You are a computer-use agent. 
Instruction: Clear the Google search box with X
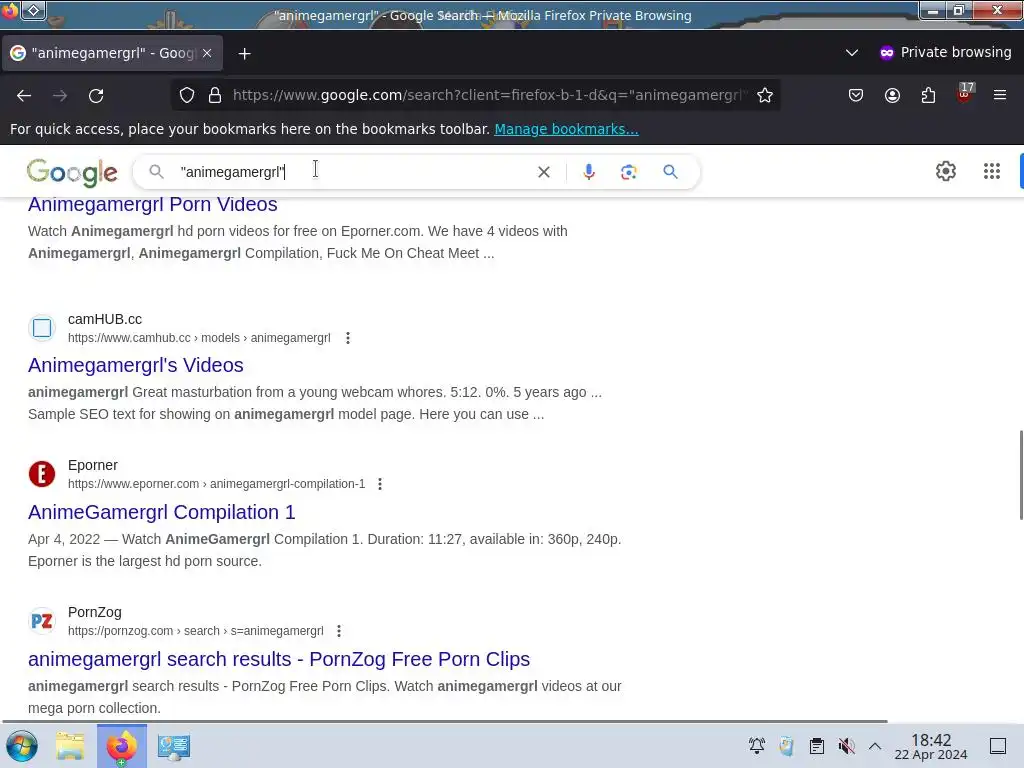point(543,172)
